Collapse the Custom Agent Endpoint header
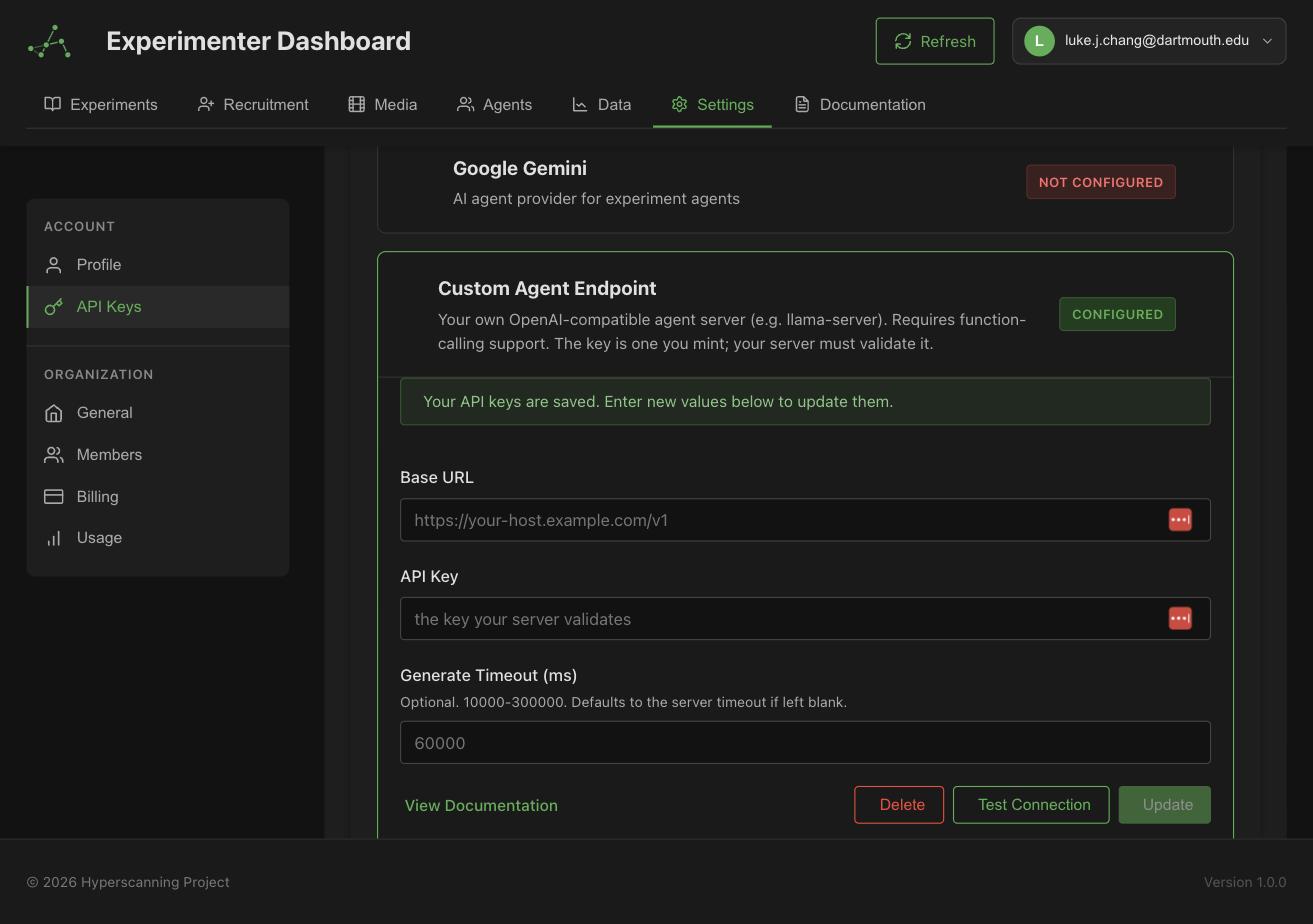Viewport: 1313px width, 924px height. [805, 315]
